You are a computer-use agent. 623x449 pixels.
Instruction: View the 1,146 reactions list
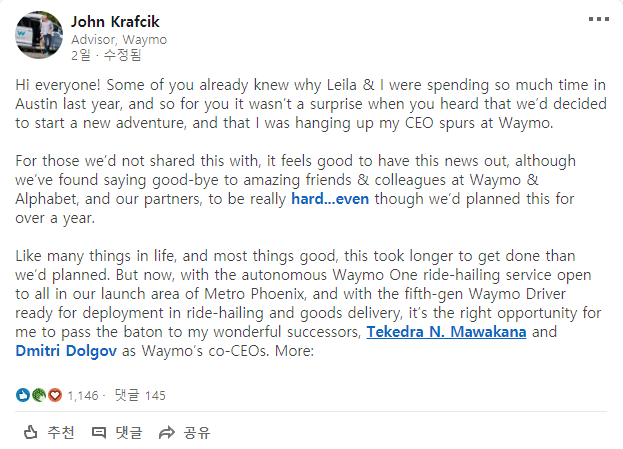coord(83,396)
